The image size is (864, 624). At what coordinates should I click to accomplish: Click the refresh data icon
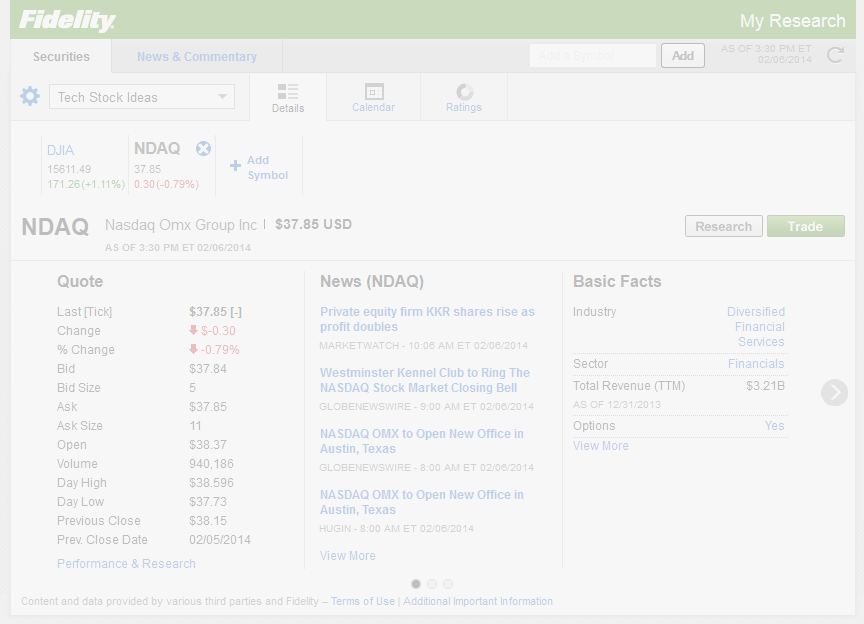coord(835,55)
